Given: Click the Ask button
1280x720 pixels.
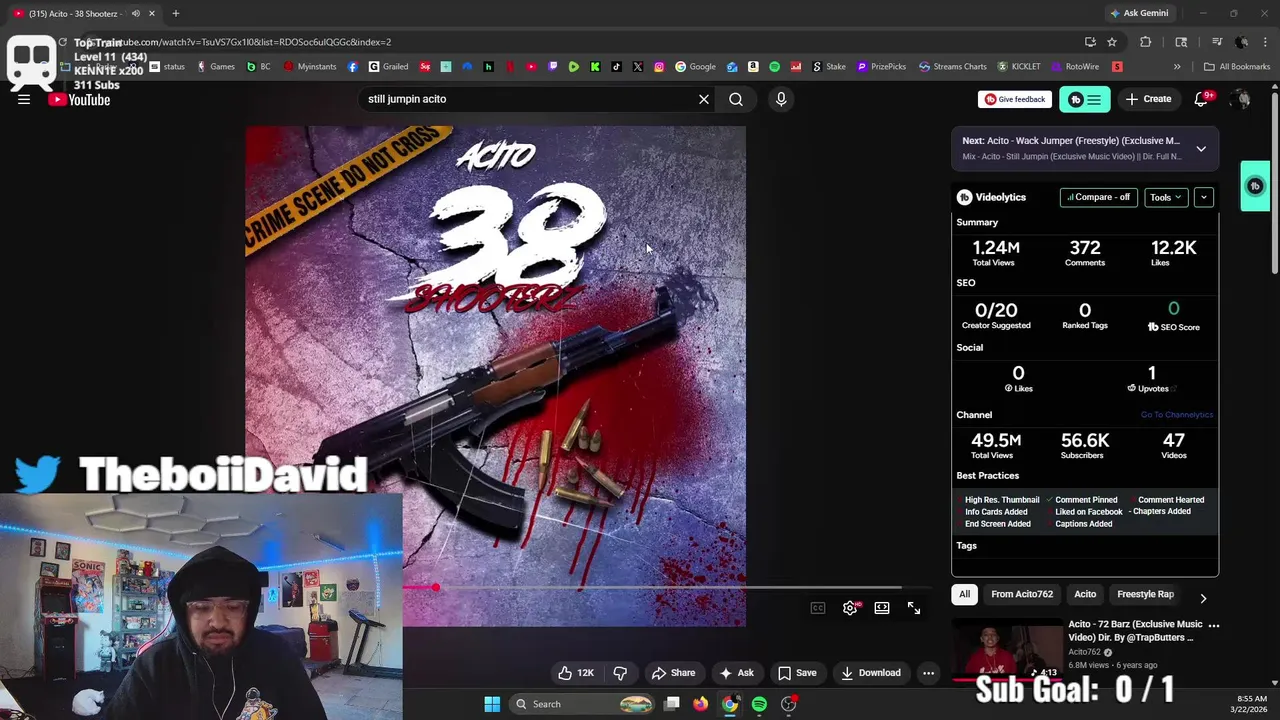Looking at the screenshot, I should point(737,673).
